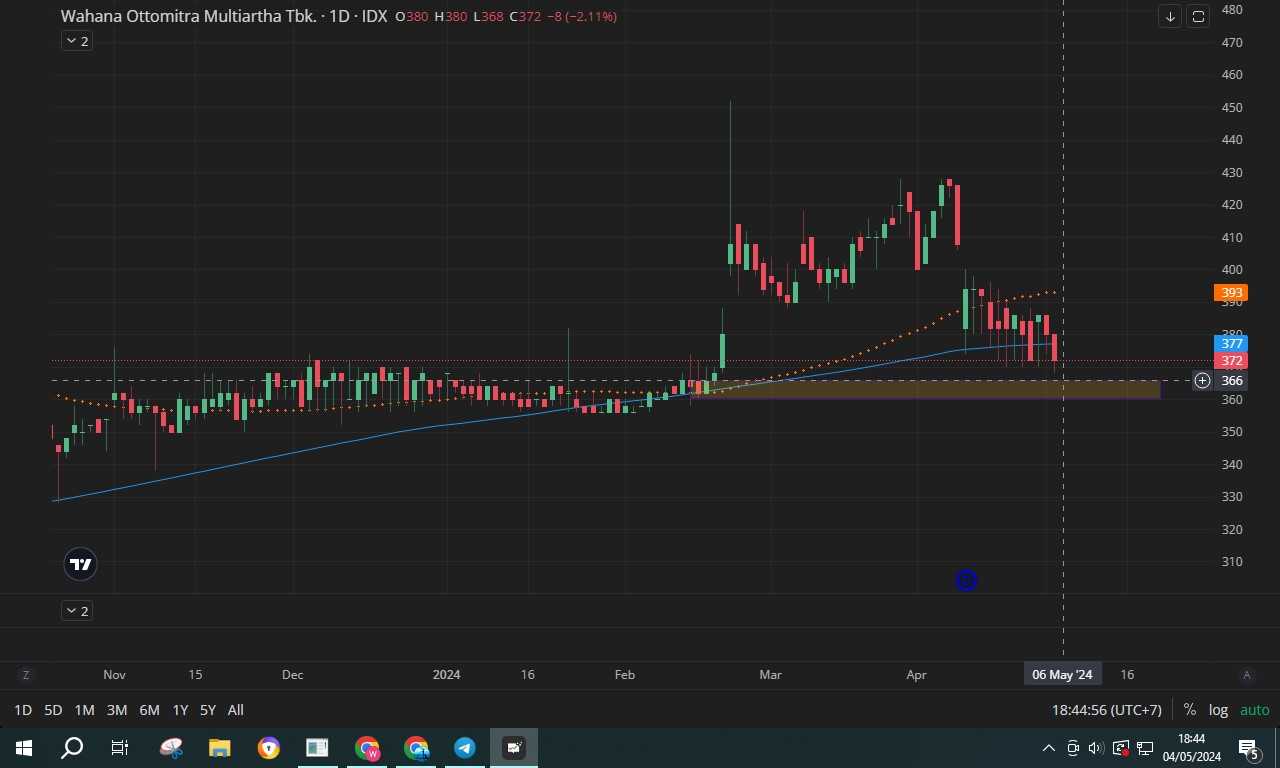The image size is (1280, 768).
Task: Show hidden system tray icons chevron
Action: pyautogui.click(x=1048, y=748)
